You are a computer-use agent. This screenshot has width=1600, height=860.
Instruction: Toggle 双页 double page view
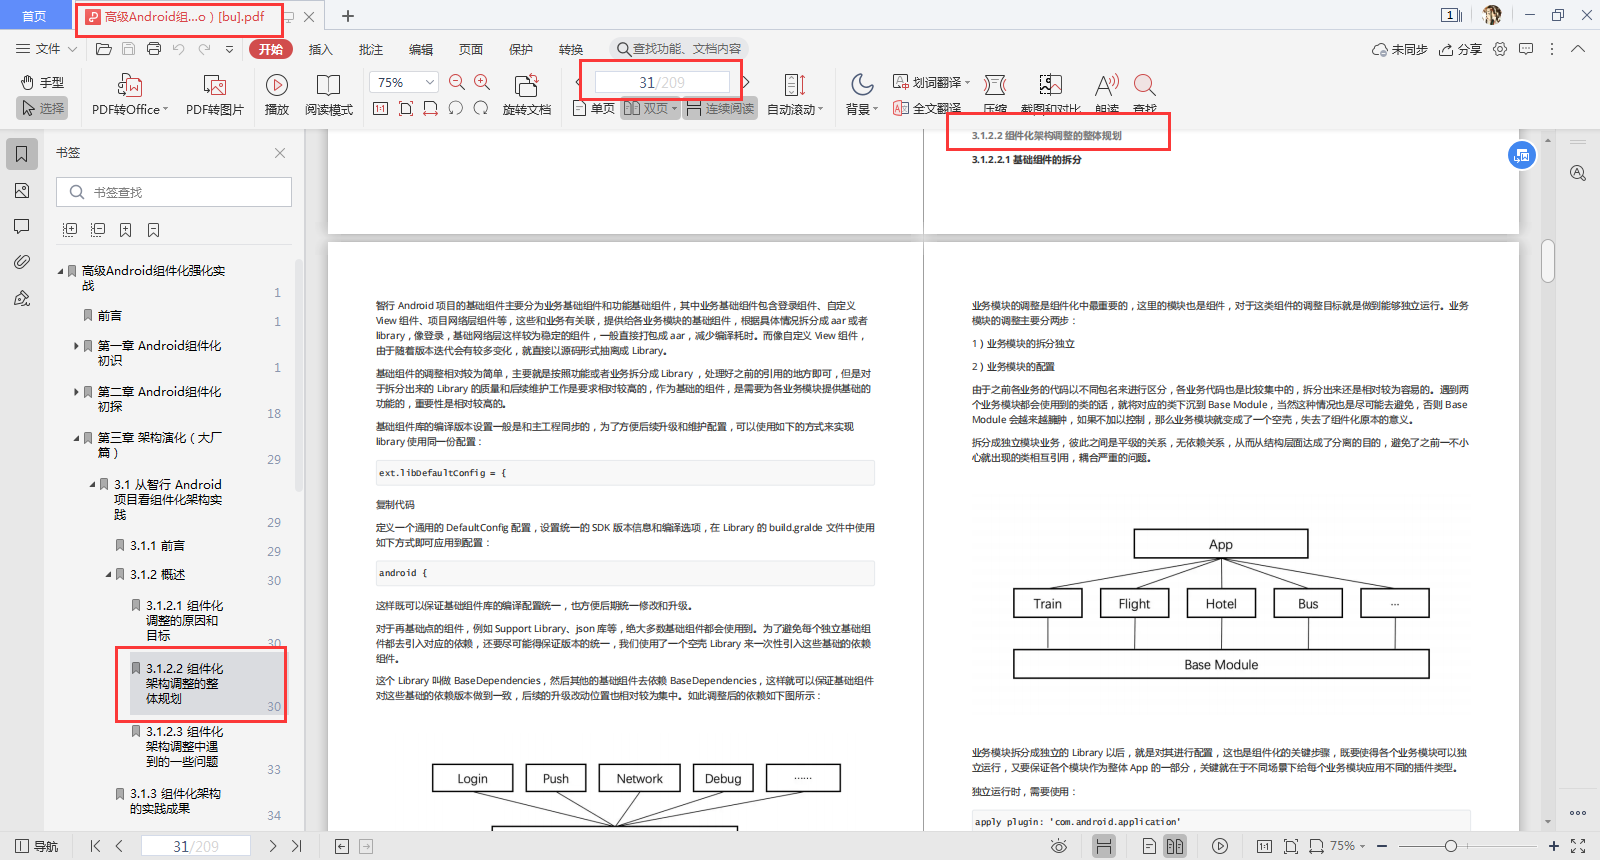[650, 108]
